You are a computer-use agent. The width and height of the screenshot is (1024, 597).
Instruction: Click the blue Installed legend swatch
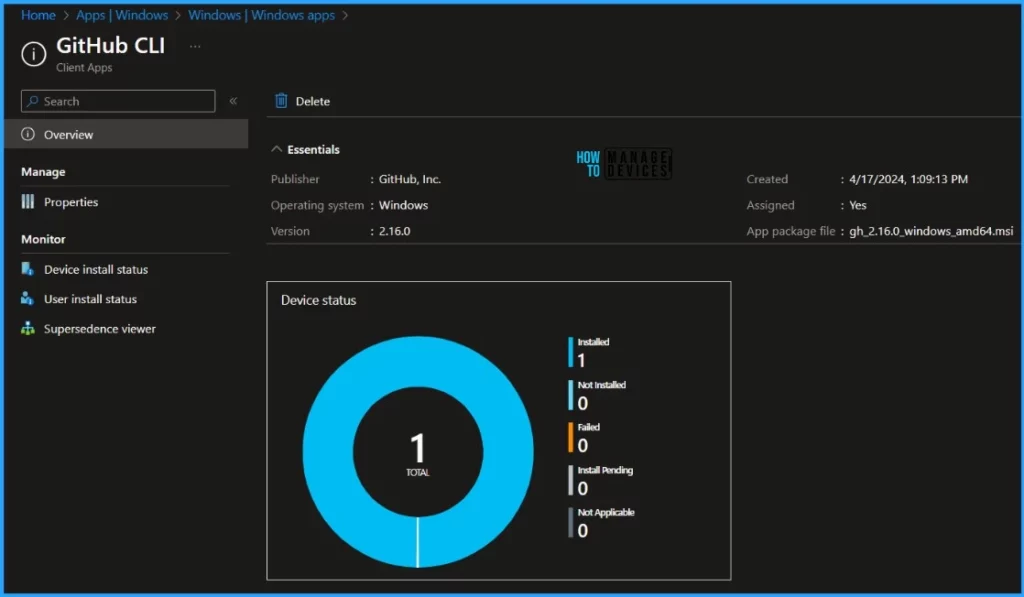point(571,352)
